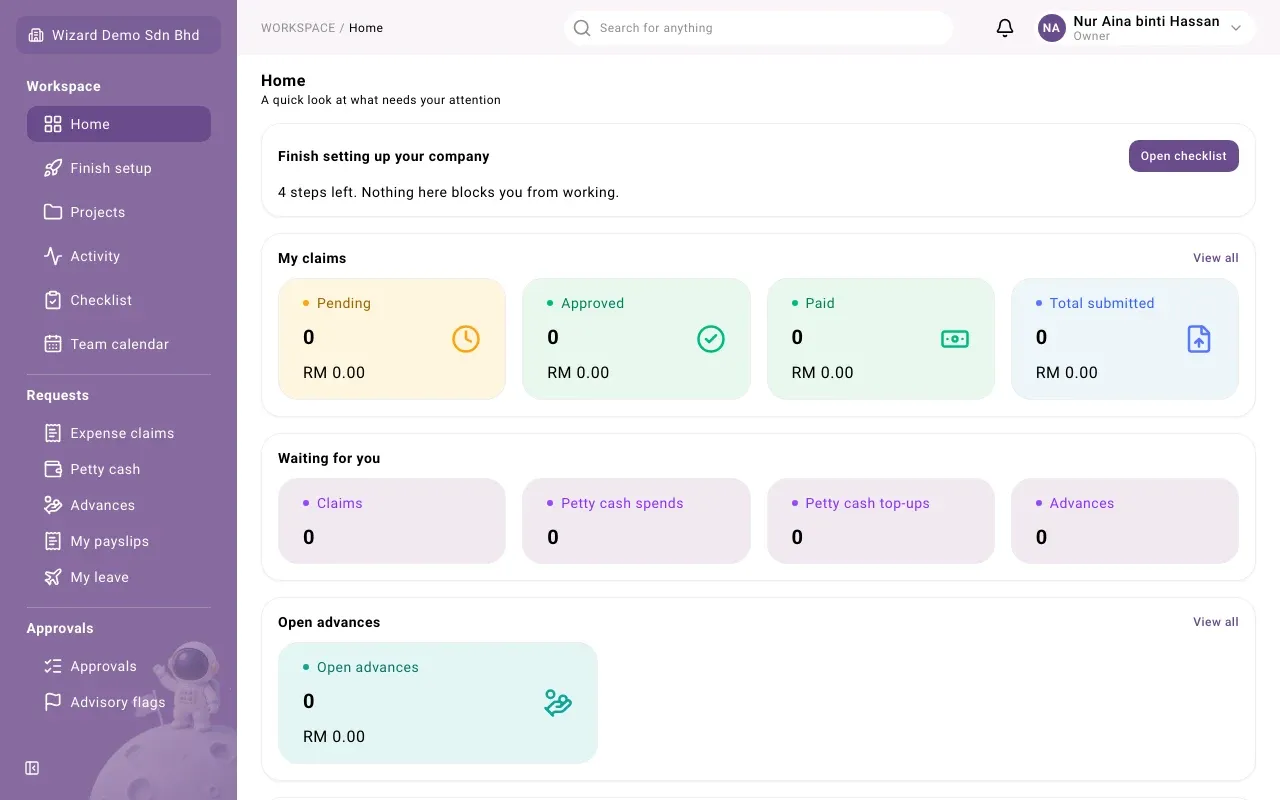Image resolution: width=1280 pixels, height=800 pixels.
Task: Click WORKSPACE in the breadcrumb
Action: coord(298,28)
